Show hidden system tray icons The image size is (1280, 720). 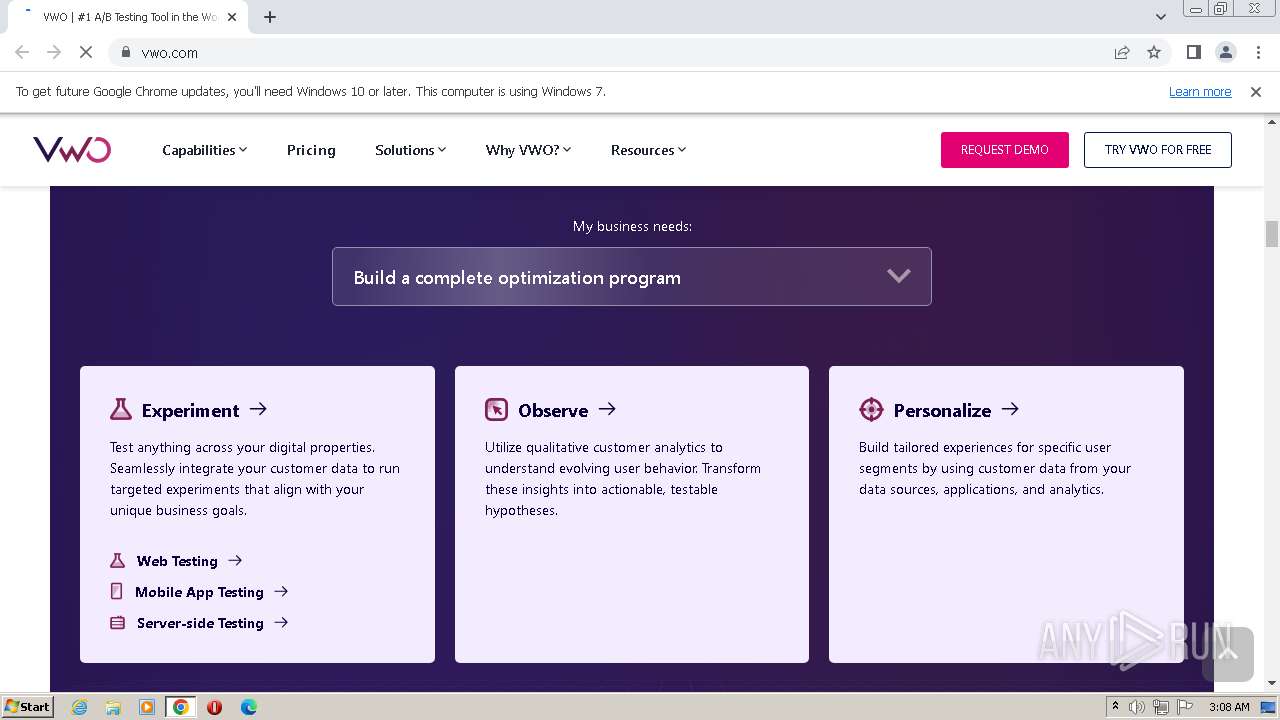point(1115,707)
